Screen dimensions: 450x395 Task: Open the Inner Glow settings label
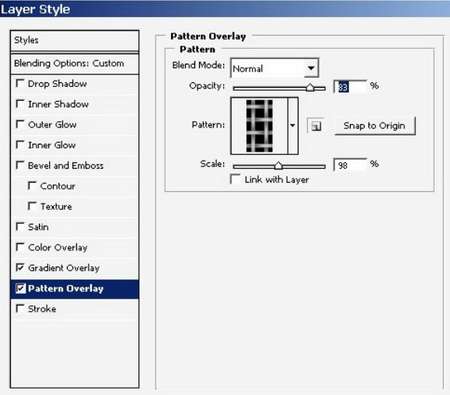(52, 145)
